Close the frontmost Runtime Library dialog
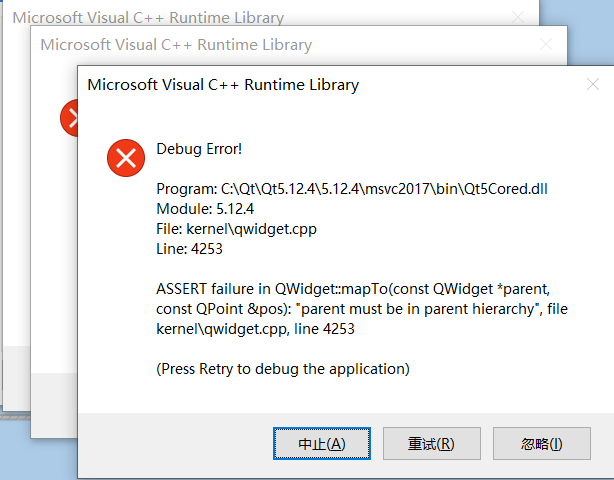Image resolution: width=614 pixels, height=480 pixels. [592, 85]
